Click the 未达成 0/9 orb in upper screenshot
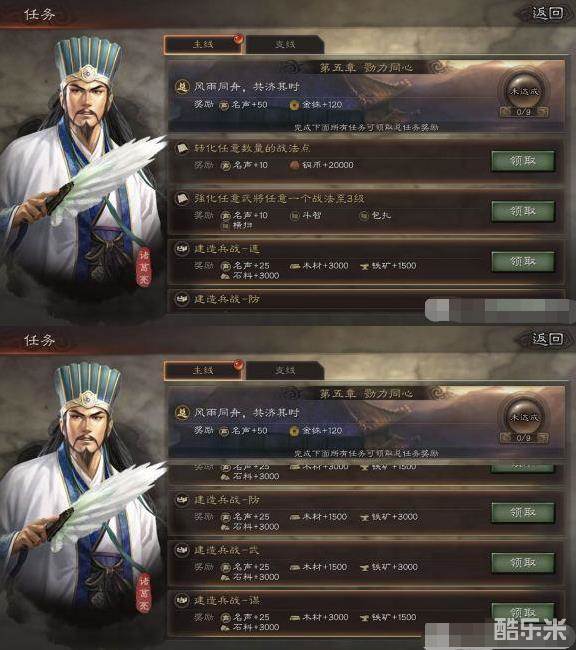The image size is (576, 650). pyautogui.click(x=524, y=95)
